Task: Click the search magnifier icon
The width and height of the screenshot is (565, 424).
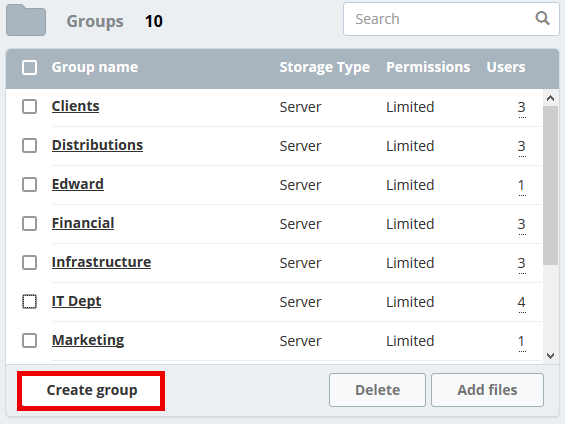Action: [542, 18]
